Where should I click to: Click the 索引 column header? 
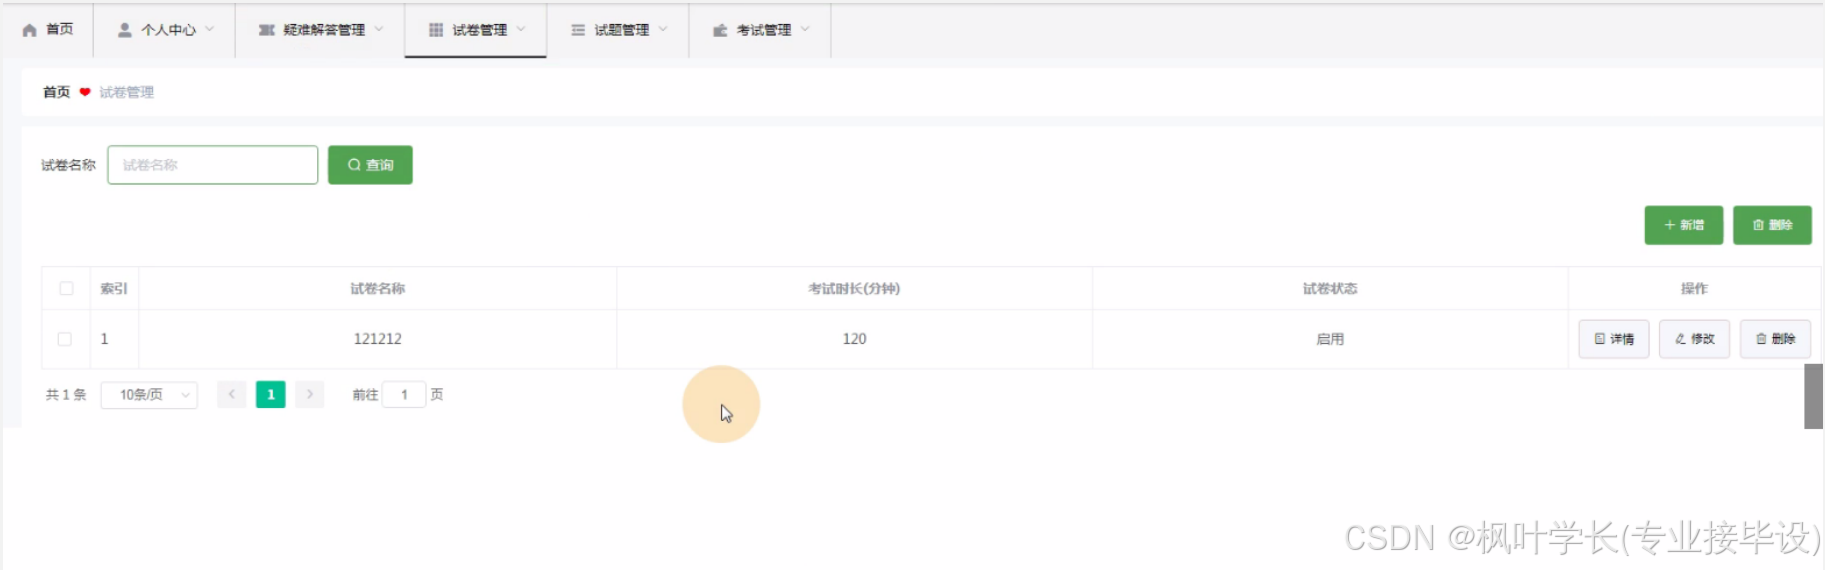coord(114,288)
